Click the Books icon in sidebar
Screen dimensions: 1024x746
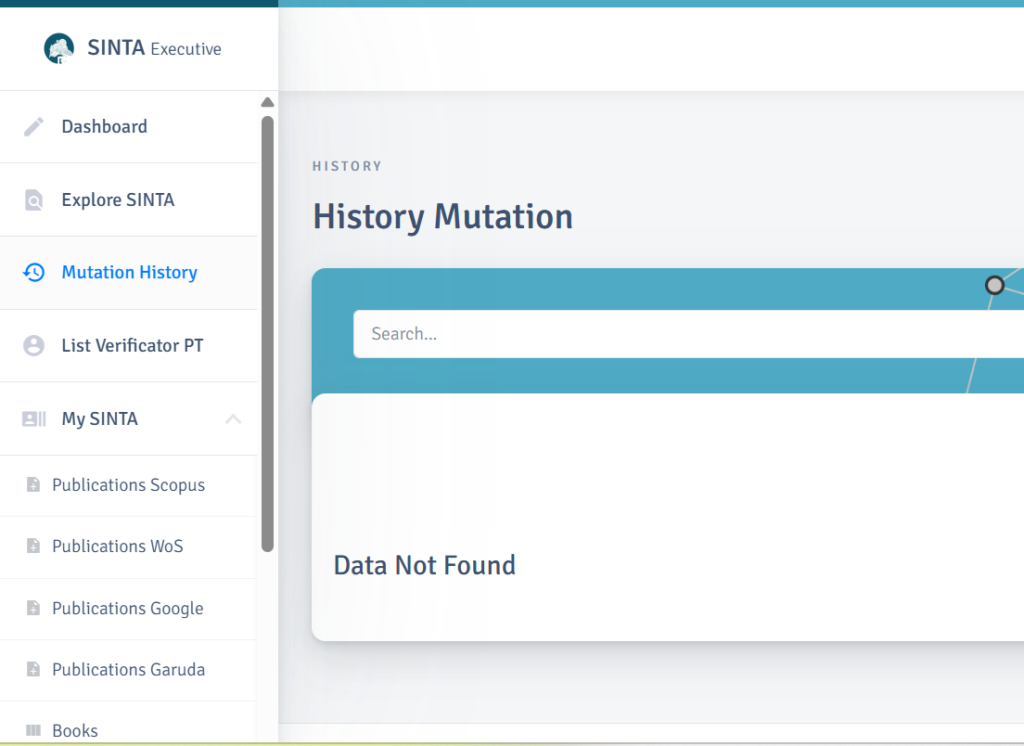pos(33,730)
